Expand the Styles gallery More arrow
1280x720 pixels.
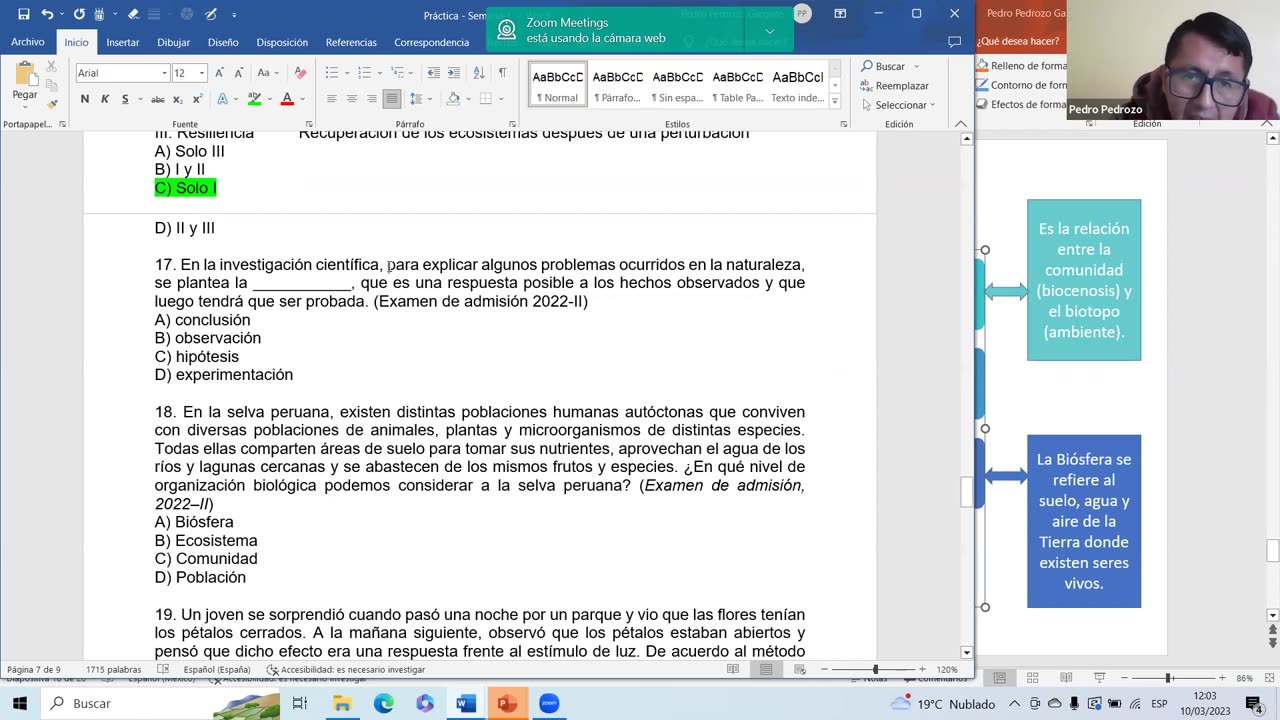835,101
